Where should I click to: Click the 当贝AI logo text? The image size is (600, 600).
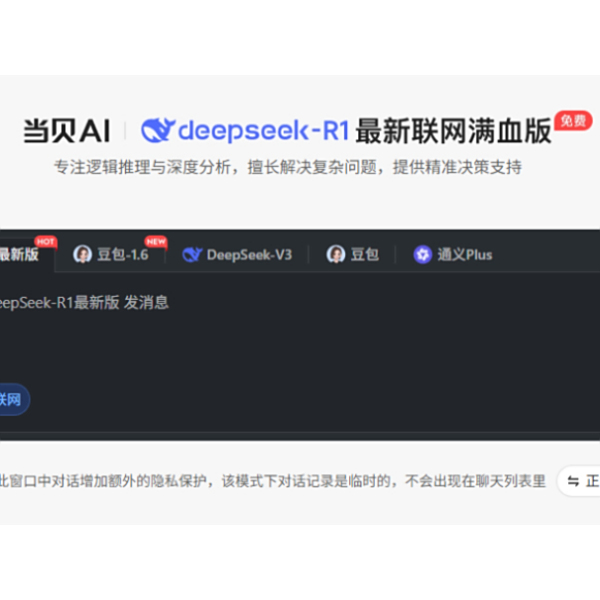pos(67,131)
